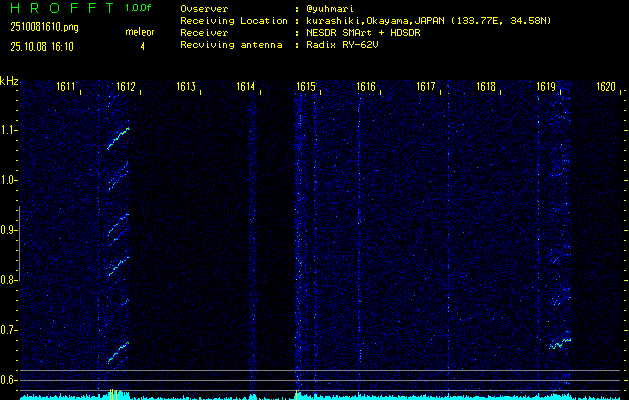Click the 1612 time marker

click(126, 88)
